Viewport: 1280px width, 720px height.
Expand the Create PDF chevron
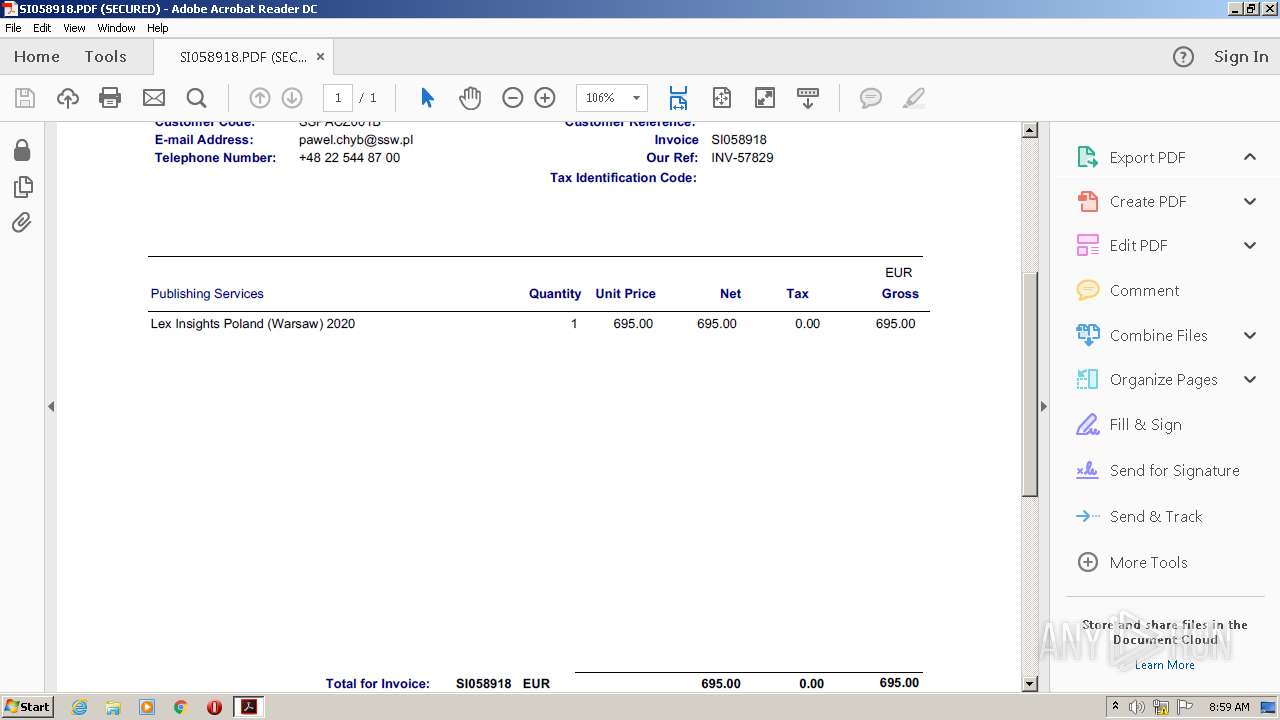click(1250, 201)
